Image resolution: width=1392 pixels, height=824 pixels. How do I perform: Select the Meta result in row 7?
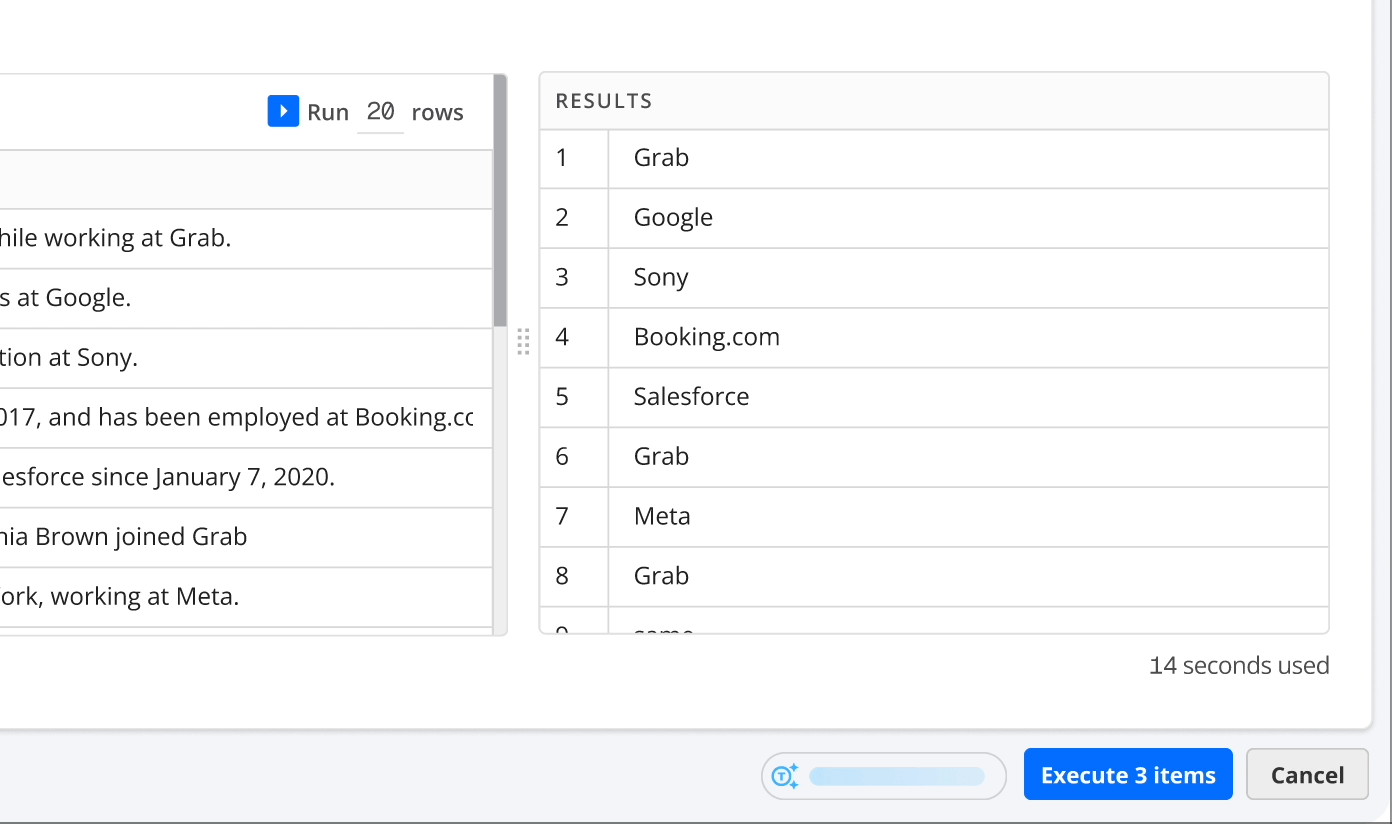tap(662, 516)
